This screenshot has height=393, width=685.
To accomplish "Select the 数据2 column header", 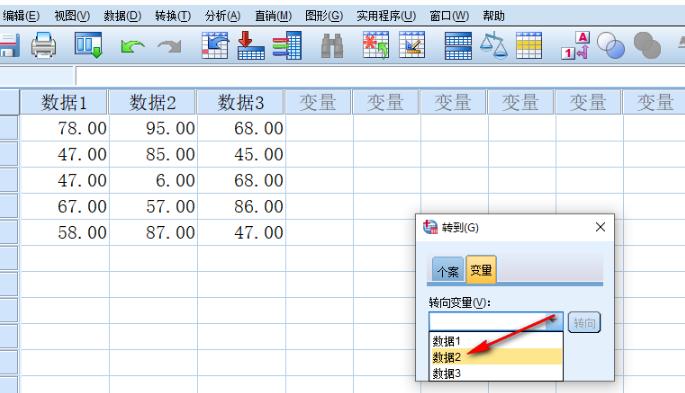I will point(152,103).
